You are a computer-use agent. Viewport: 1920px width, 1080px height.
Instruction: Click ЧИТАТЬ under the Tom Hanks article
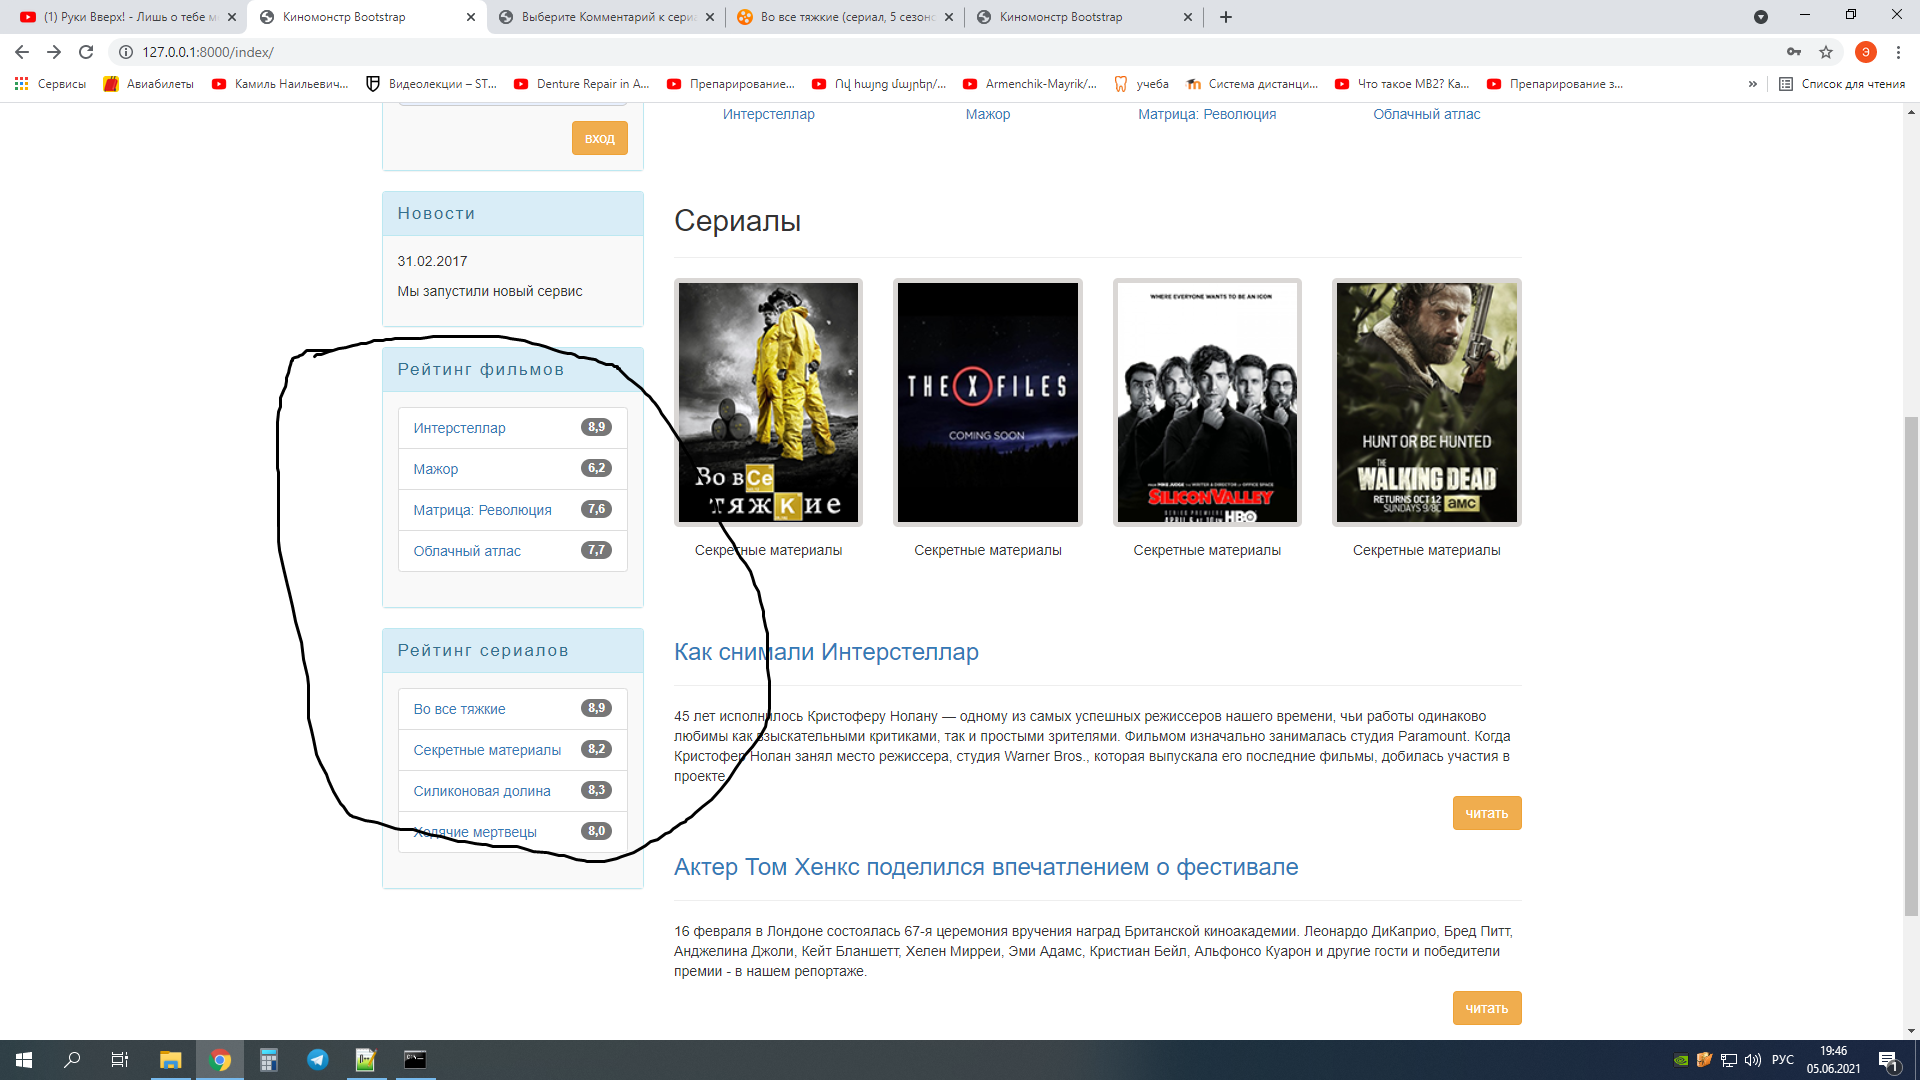point(1487,1008)
